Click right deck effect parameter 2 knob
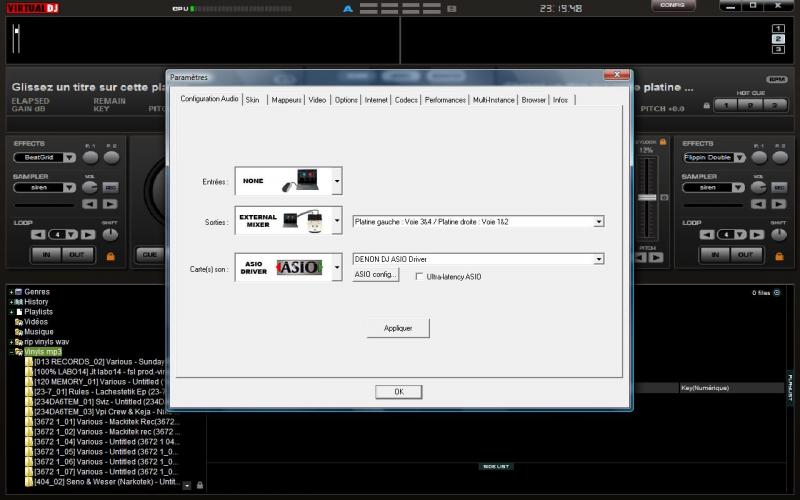800x500 pixels. point(780,158)
